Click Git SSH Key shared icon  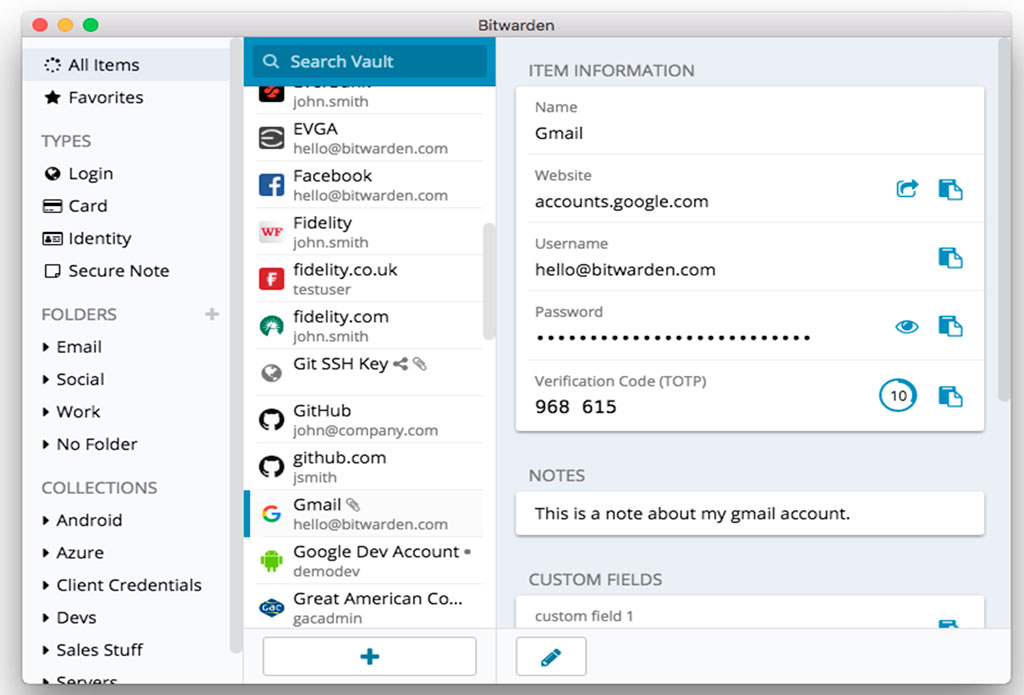pos(400,364)
